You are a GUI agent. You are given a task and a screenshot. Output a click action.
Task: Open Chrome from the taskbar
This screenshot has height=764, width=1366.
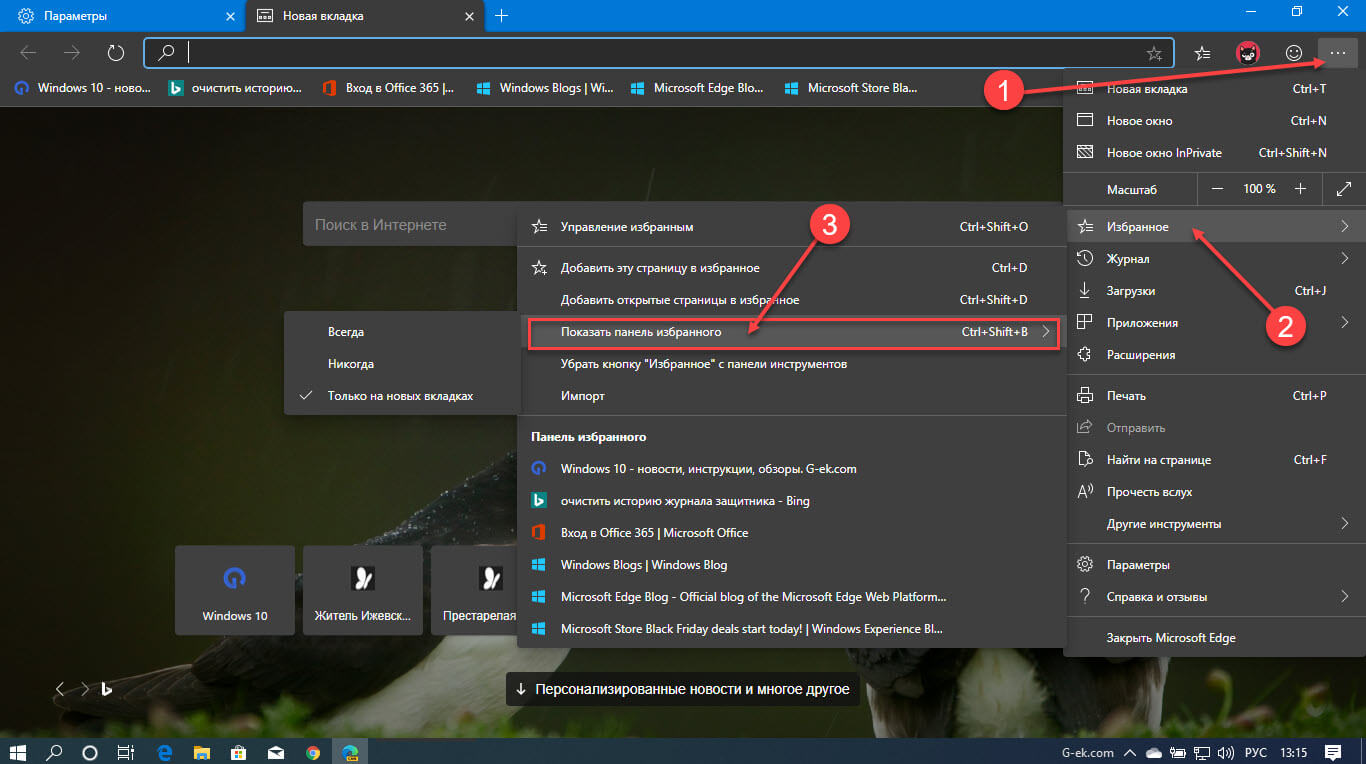(x=313, y=752)
